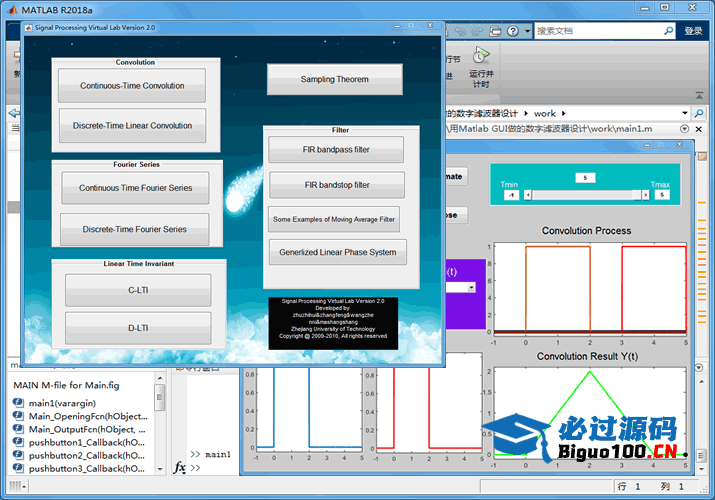
Task: Click the Tmax value field
Action: (x=662, y=195)
